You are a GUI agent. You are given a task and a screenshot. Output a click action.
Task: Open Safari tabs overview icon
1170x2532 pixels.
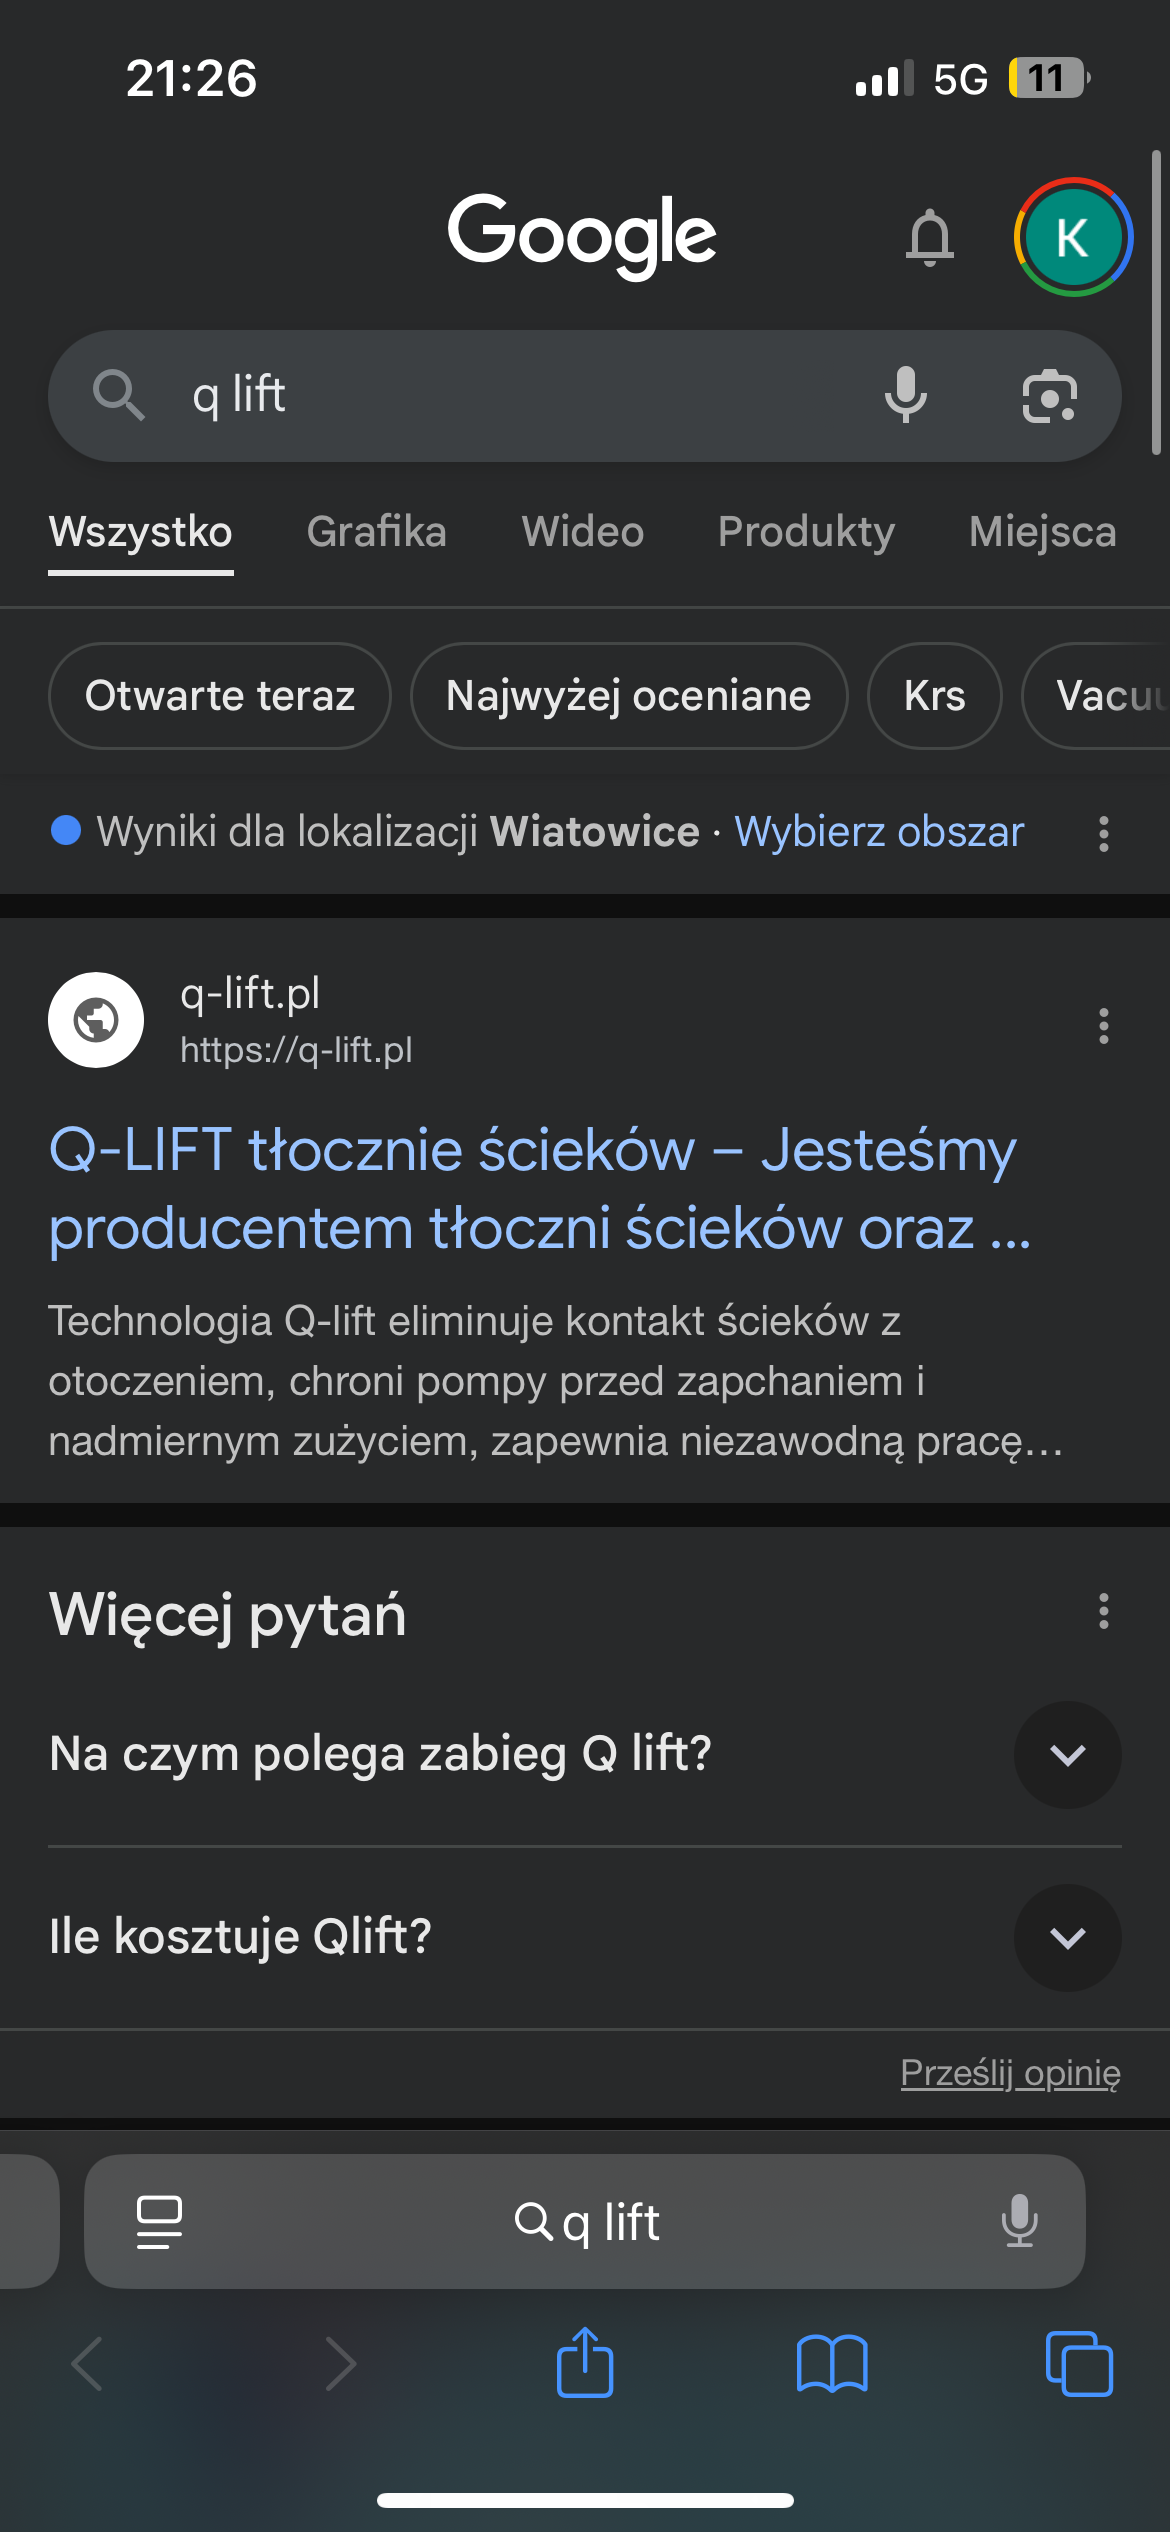point(1078,2364)
